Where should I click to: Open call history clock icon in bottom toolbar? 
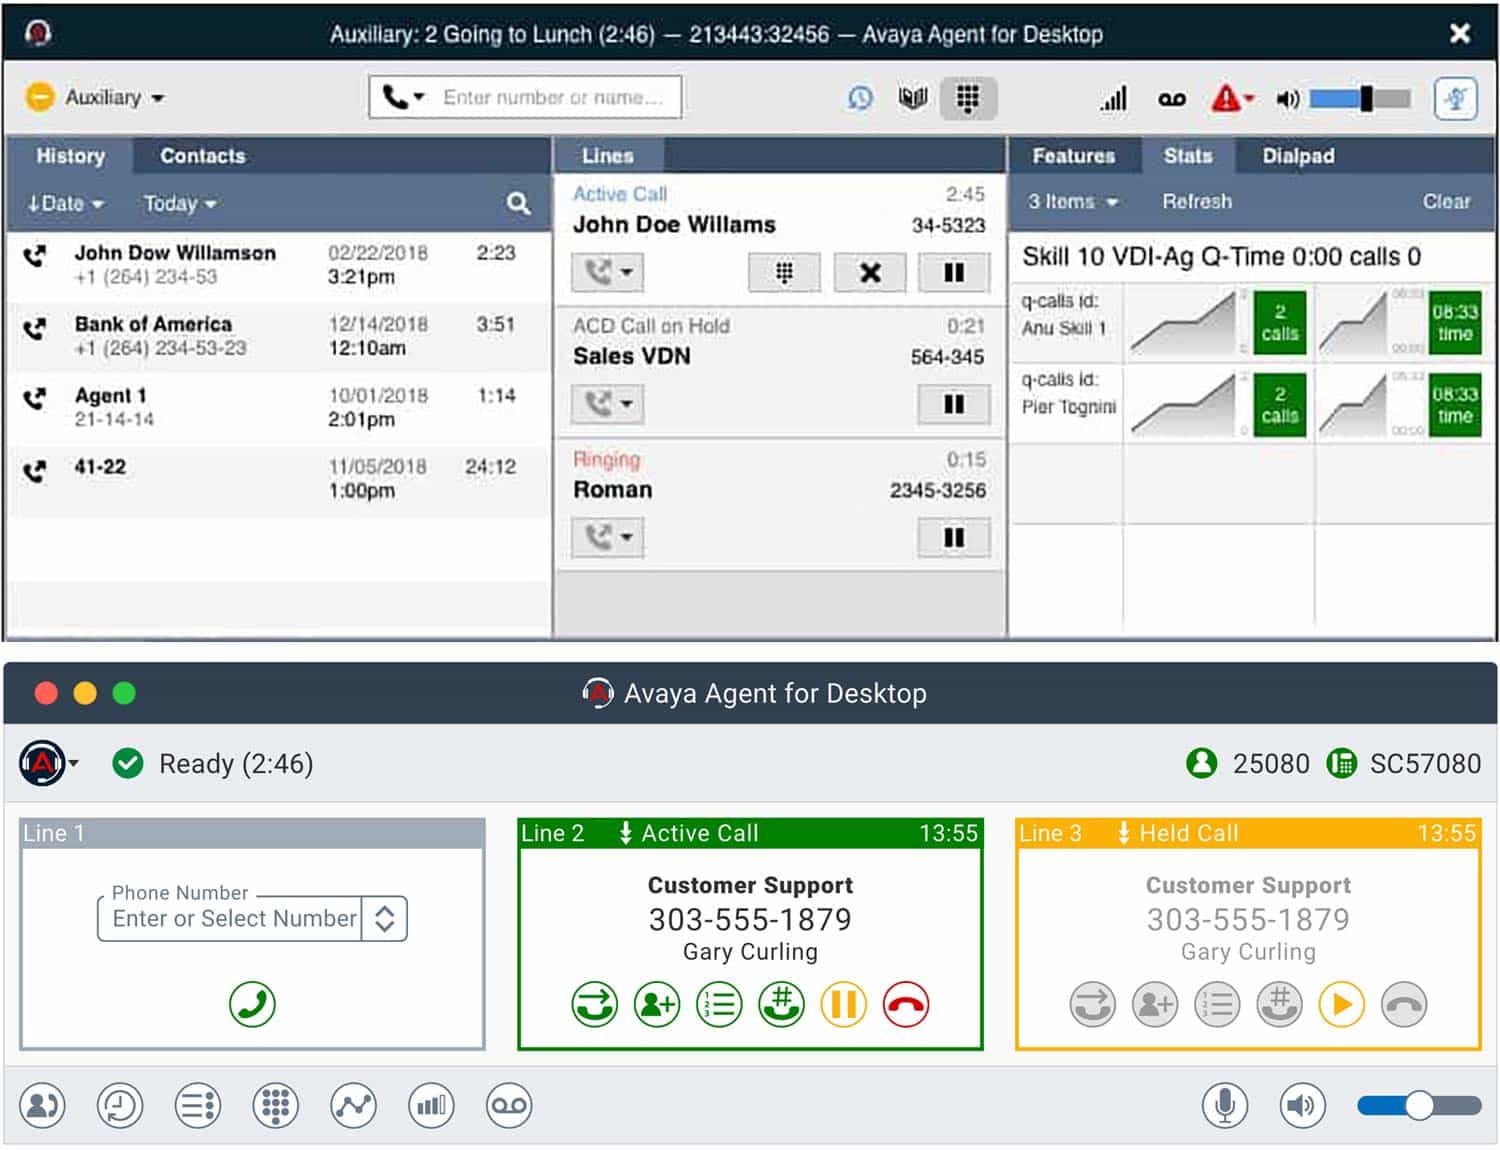tap(120, 1106)
